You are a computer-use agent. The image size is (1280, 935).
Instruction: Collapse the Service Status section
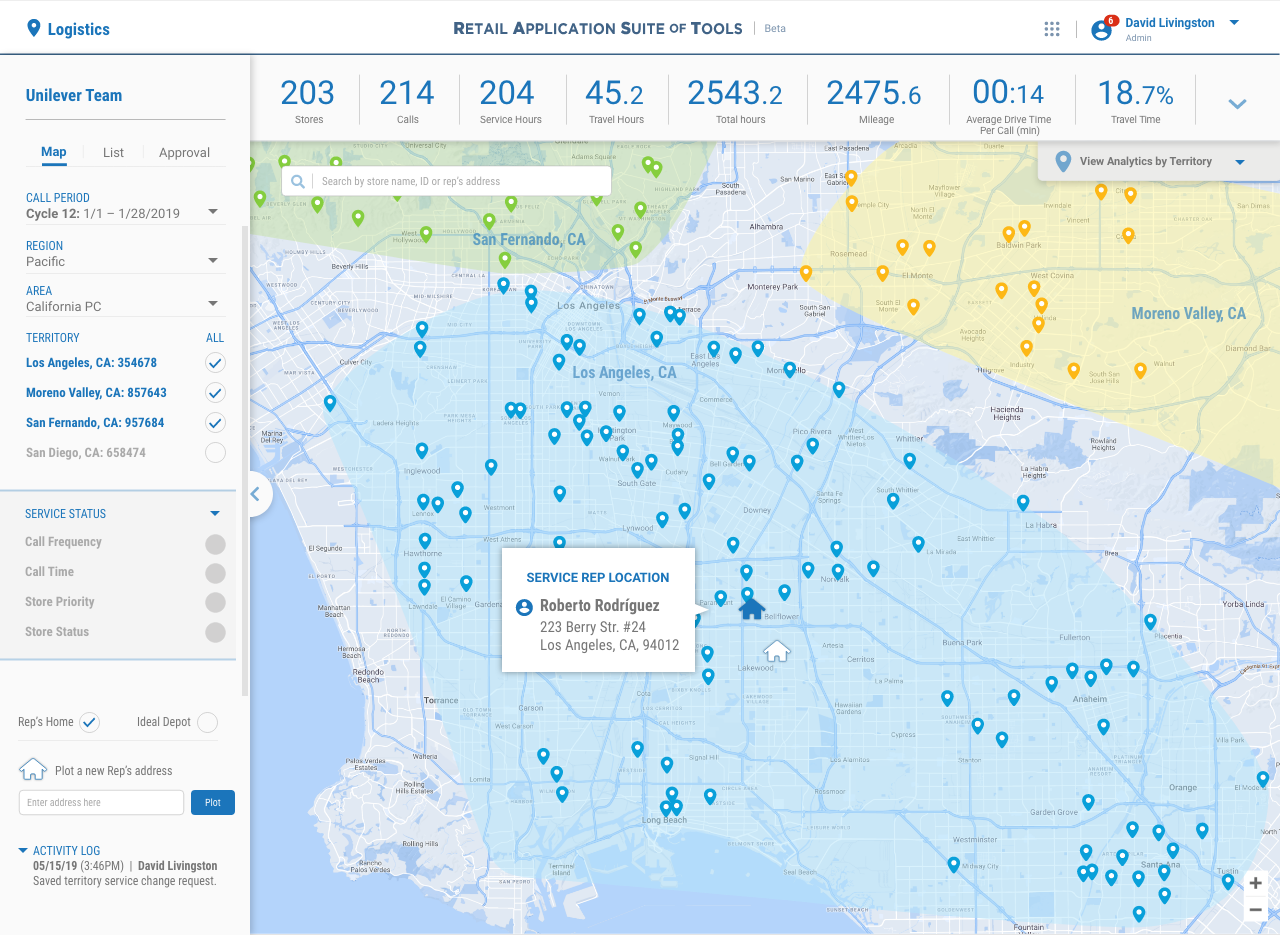point(214,514)
